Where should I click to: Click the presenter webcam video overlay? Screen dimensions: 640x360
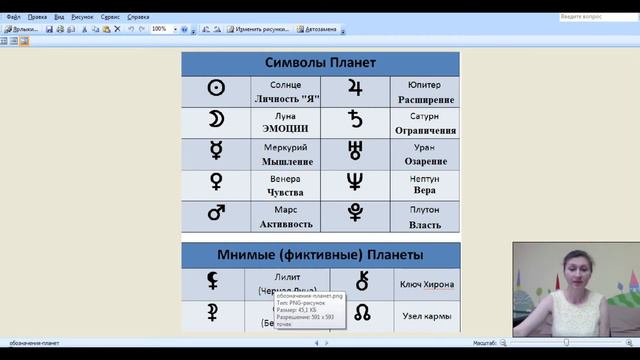click(x=576, y=289)
